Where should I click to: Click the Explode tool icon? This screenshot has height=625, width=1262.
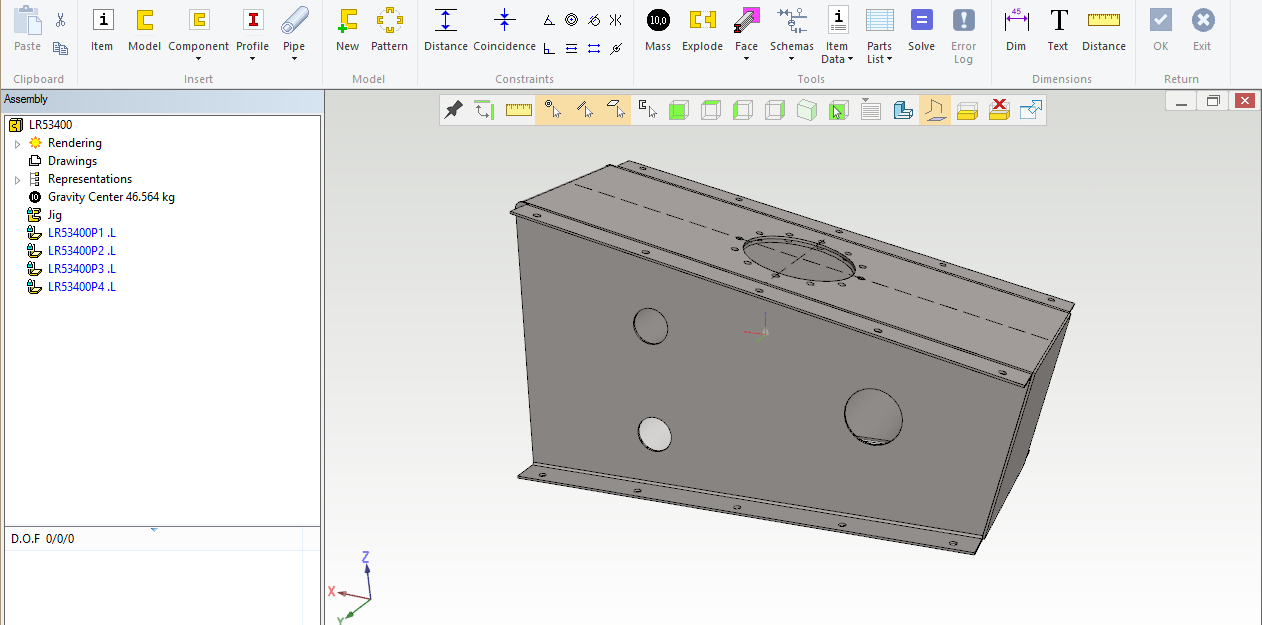click(702, 29)
